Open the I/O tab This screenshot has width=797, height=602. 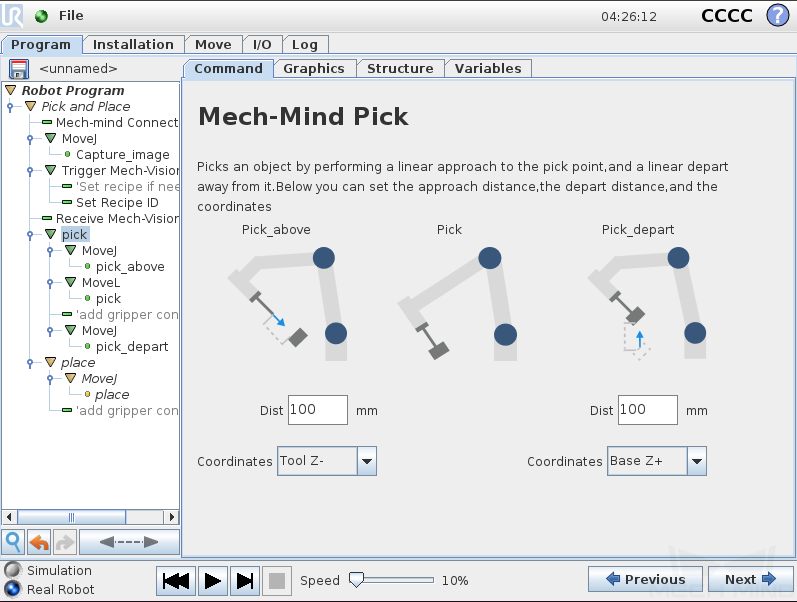pyautogui.click(x=262, y=45)
